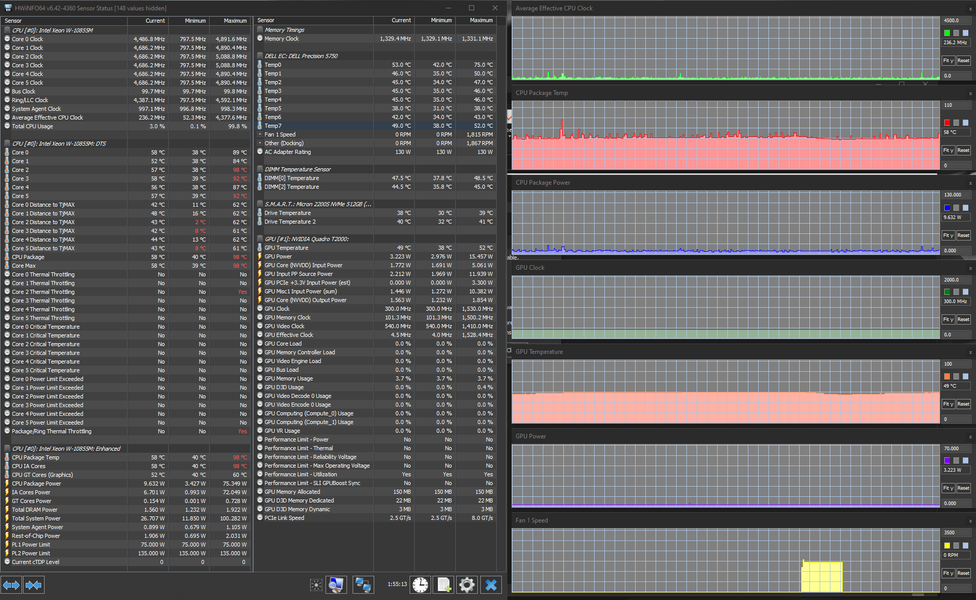The image size is (976, 600).
Task: Click Fit y on Fan 1 Speed graph
Action: (948, 573)
